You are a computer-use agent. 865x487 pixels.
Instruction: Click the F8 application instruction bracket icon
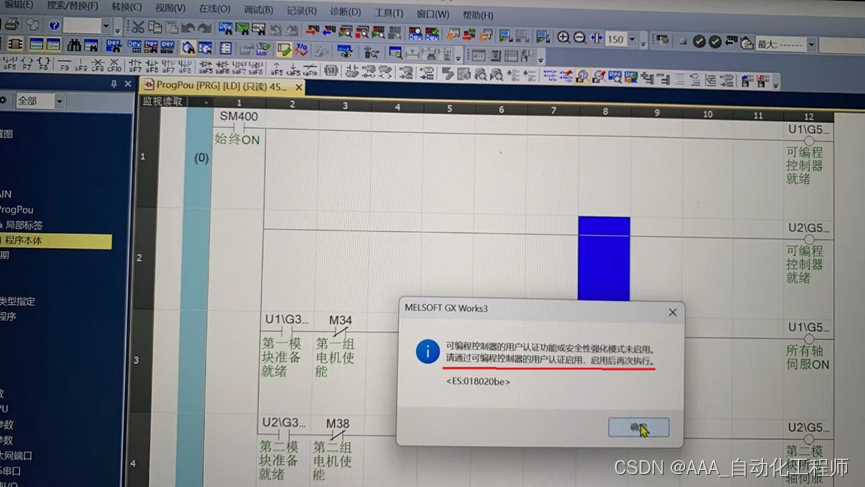point(44,63)
